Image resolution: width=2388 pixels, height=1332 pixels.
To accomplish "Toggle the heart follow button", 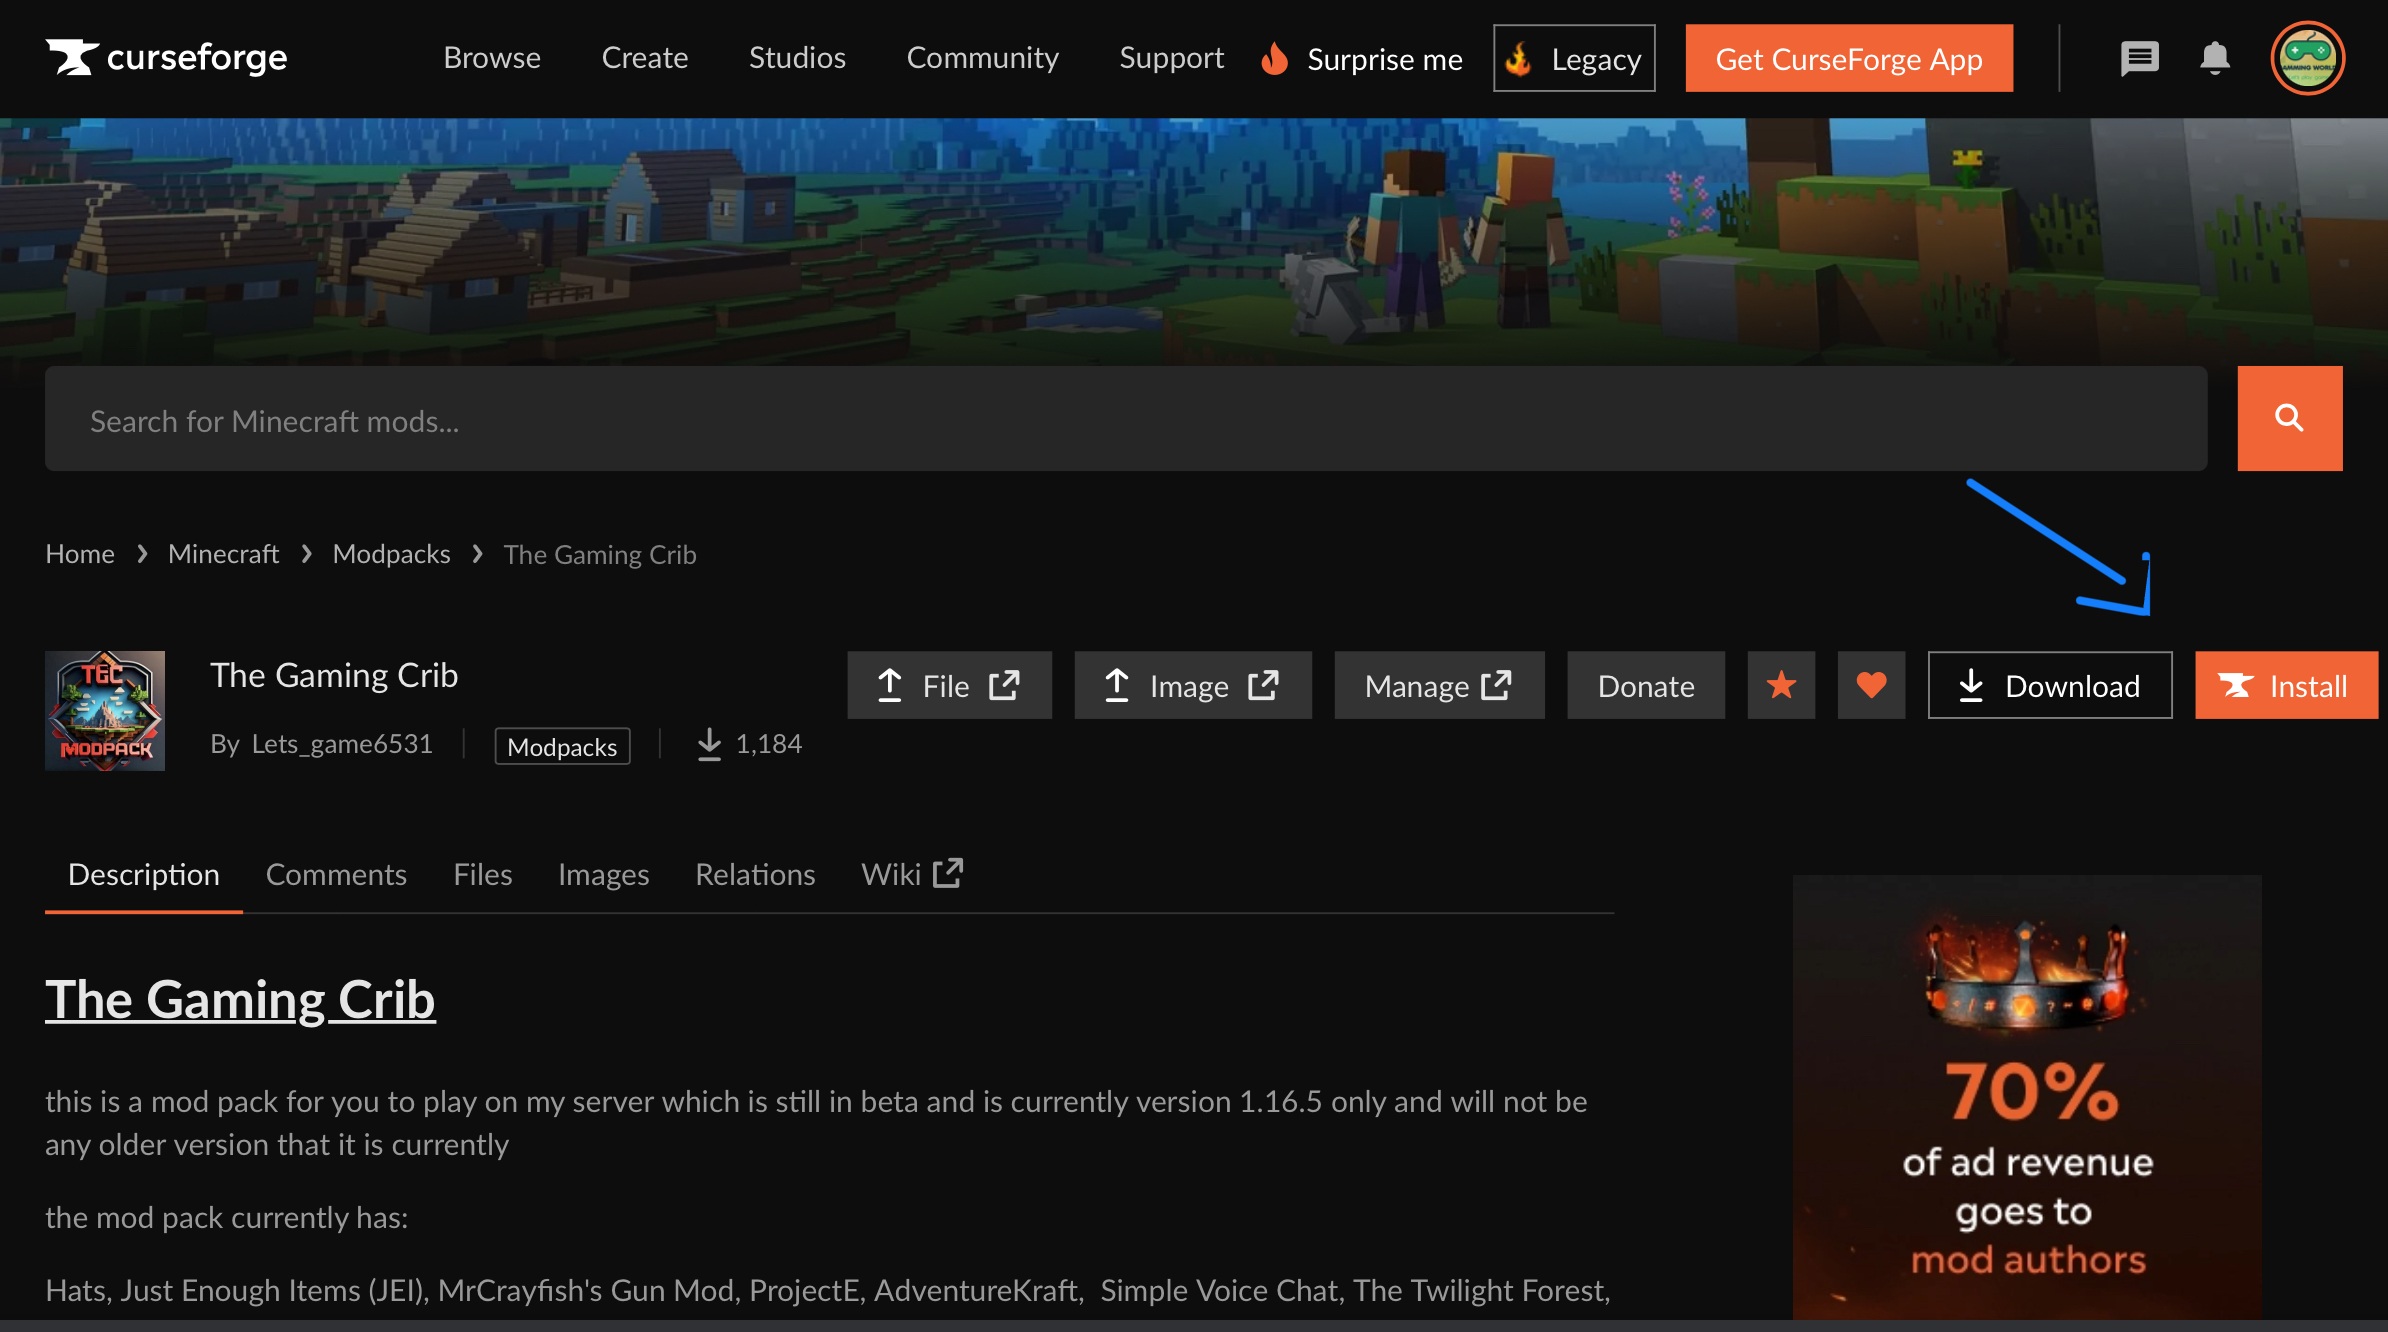I will (1871, 686).
